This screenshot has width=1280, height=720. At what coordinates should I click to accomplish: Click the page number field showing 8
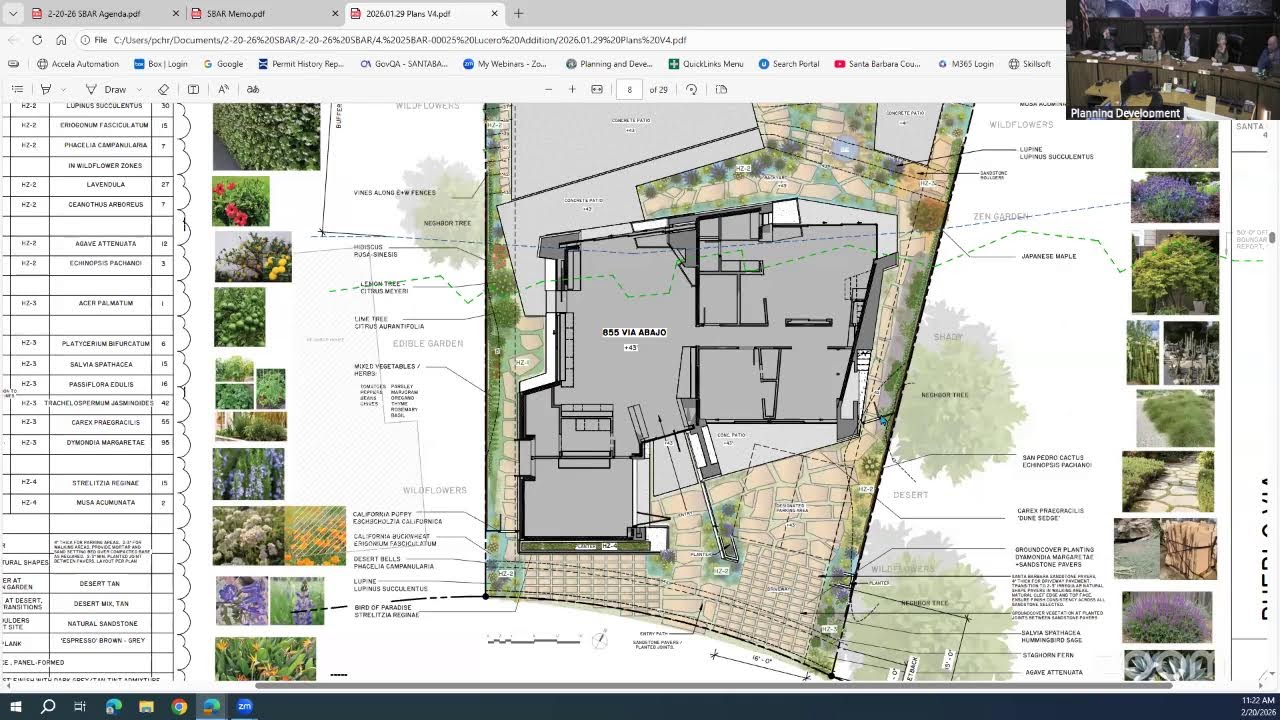tap(629, 89)
